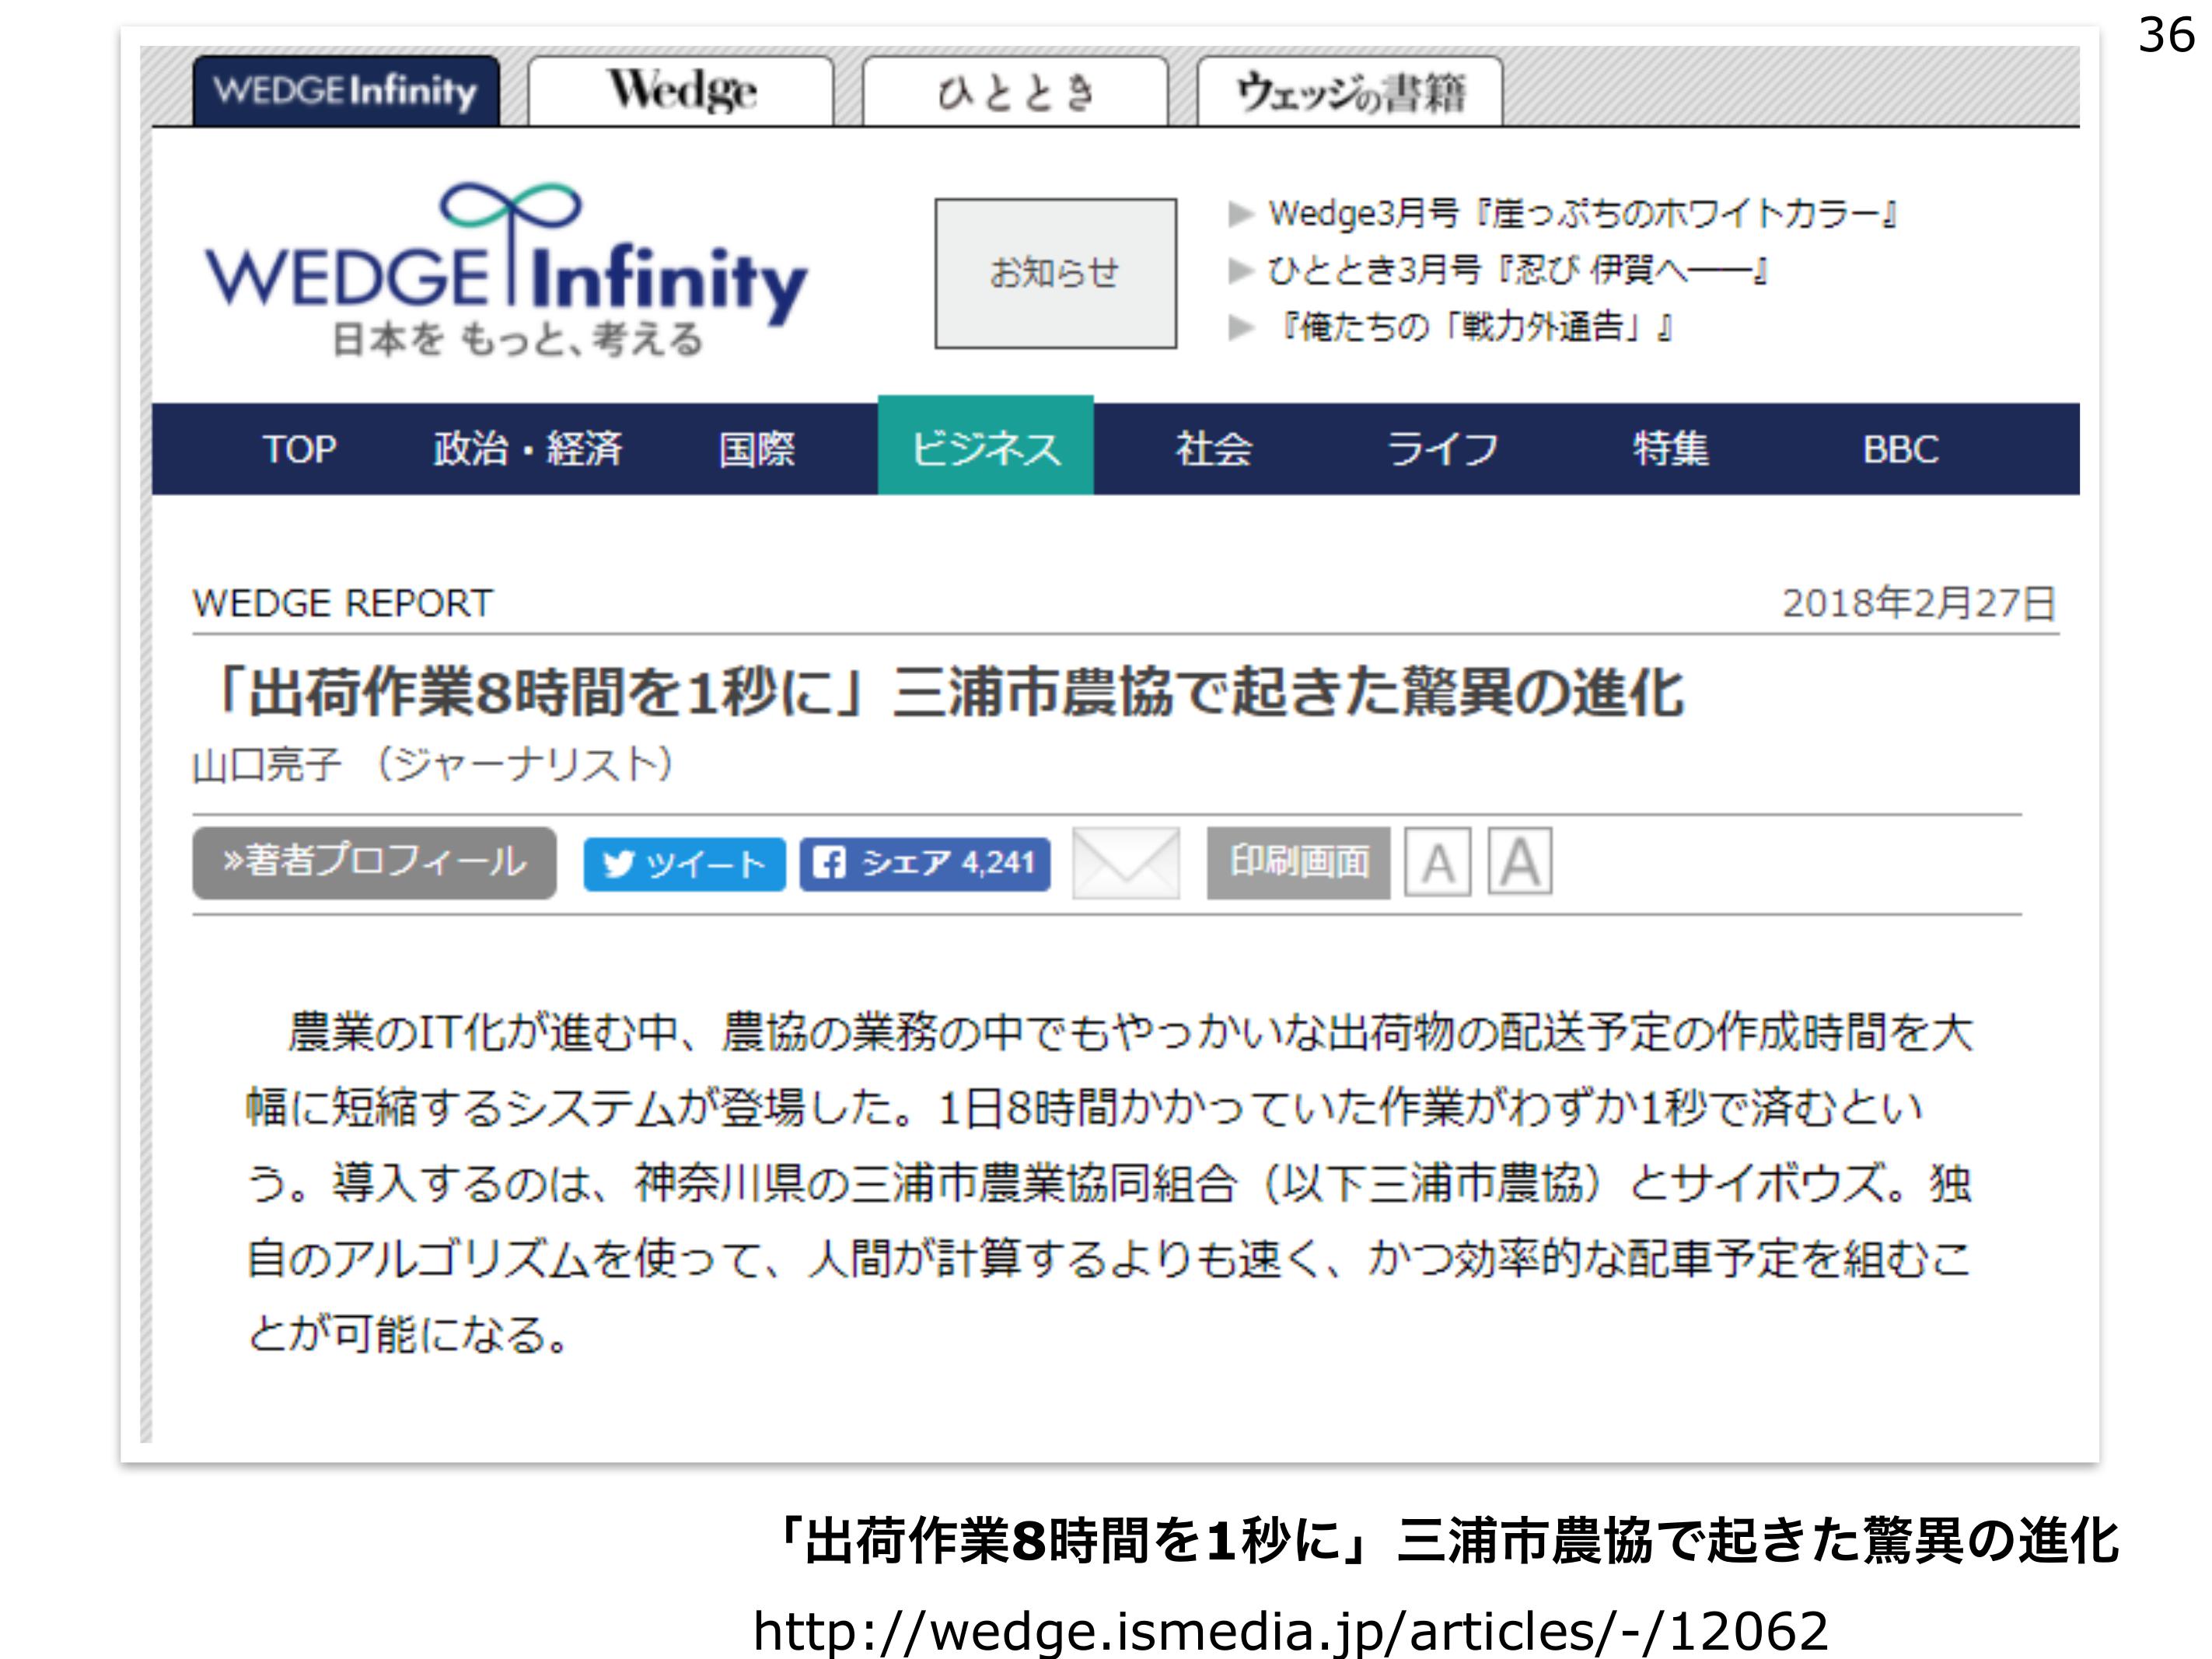Select the WEDGE Infinity top tab
This screenshot has width=2212, height=1659.
[x=345, y=91]
